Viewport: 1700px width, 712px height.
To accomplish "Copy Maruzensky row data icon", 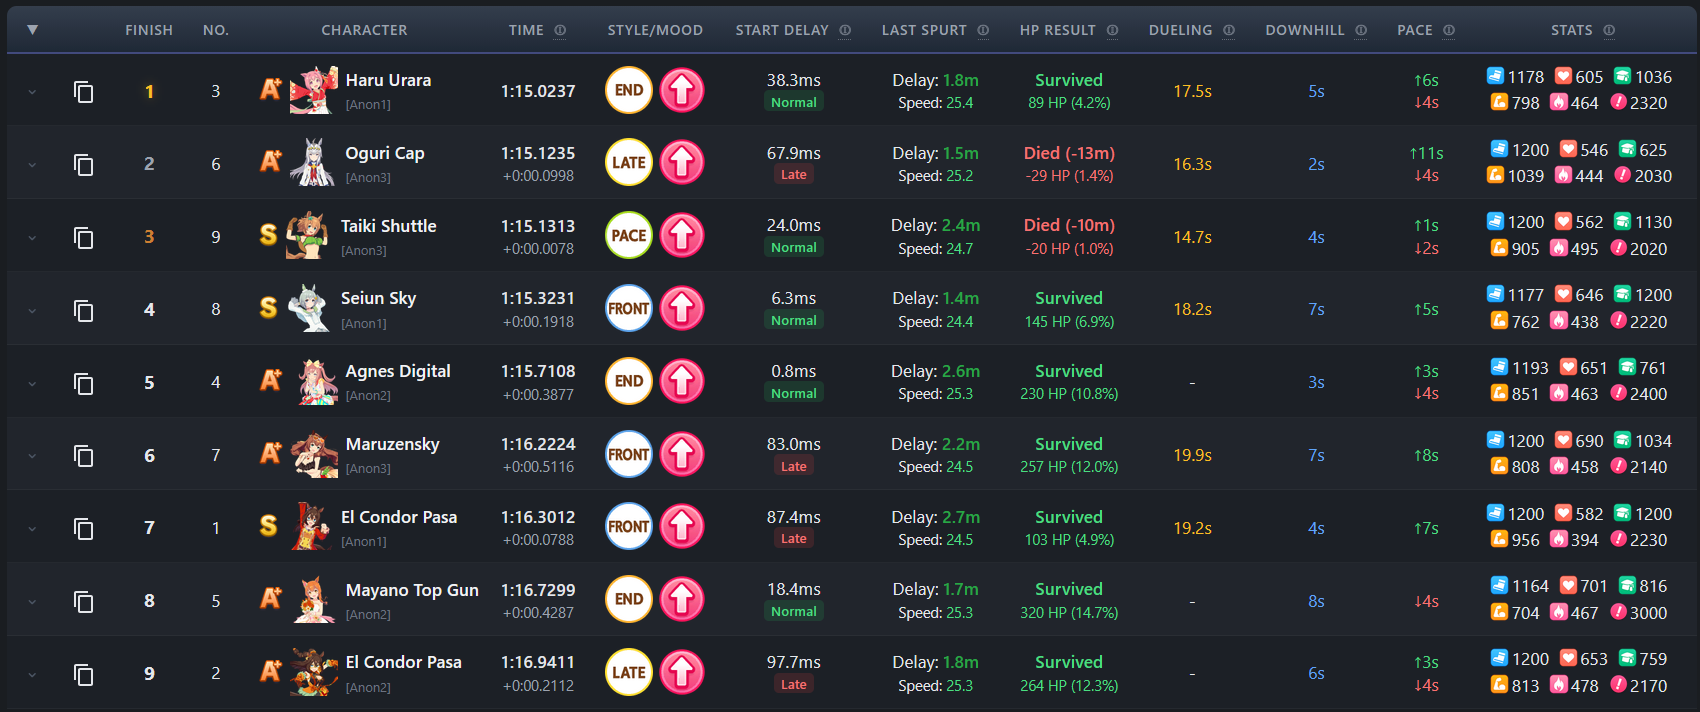I will point(84,456).
